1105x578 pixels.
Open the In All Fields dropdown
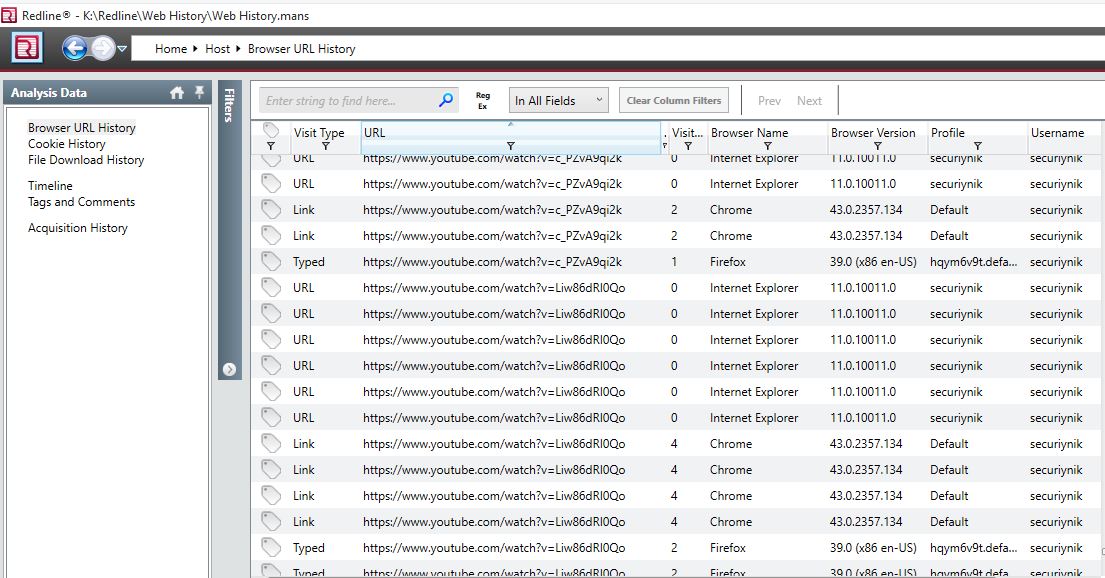point(559,100)
